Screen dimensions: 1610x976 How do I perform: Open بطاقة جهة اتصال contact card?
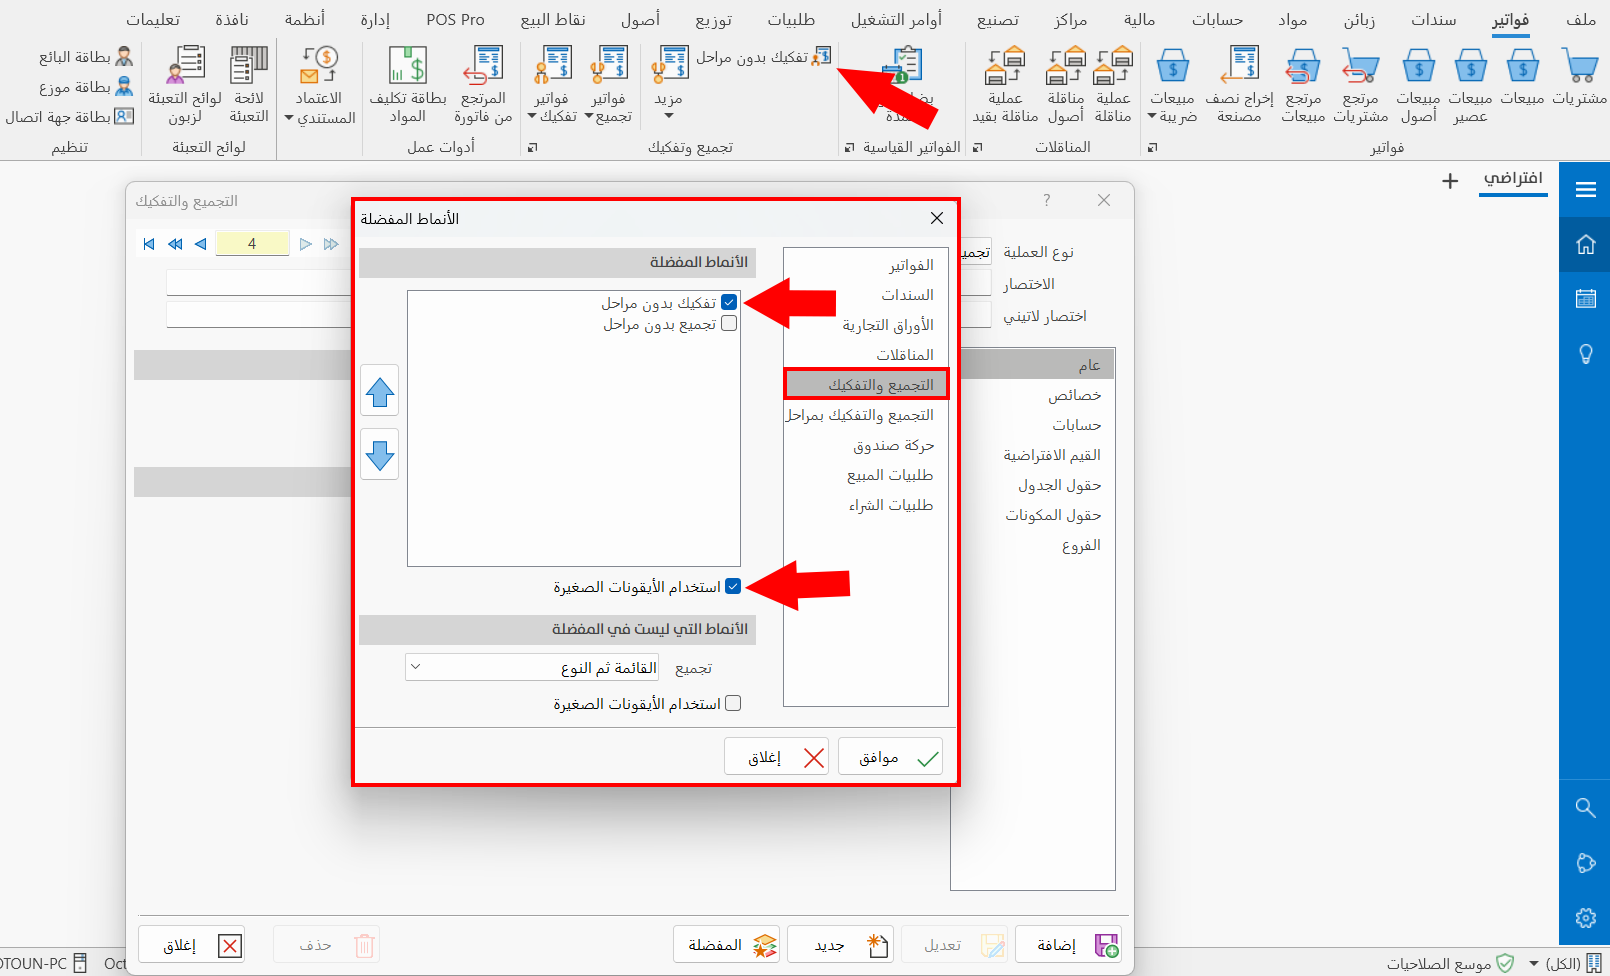coord(70,117)
